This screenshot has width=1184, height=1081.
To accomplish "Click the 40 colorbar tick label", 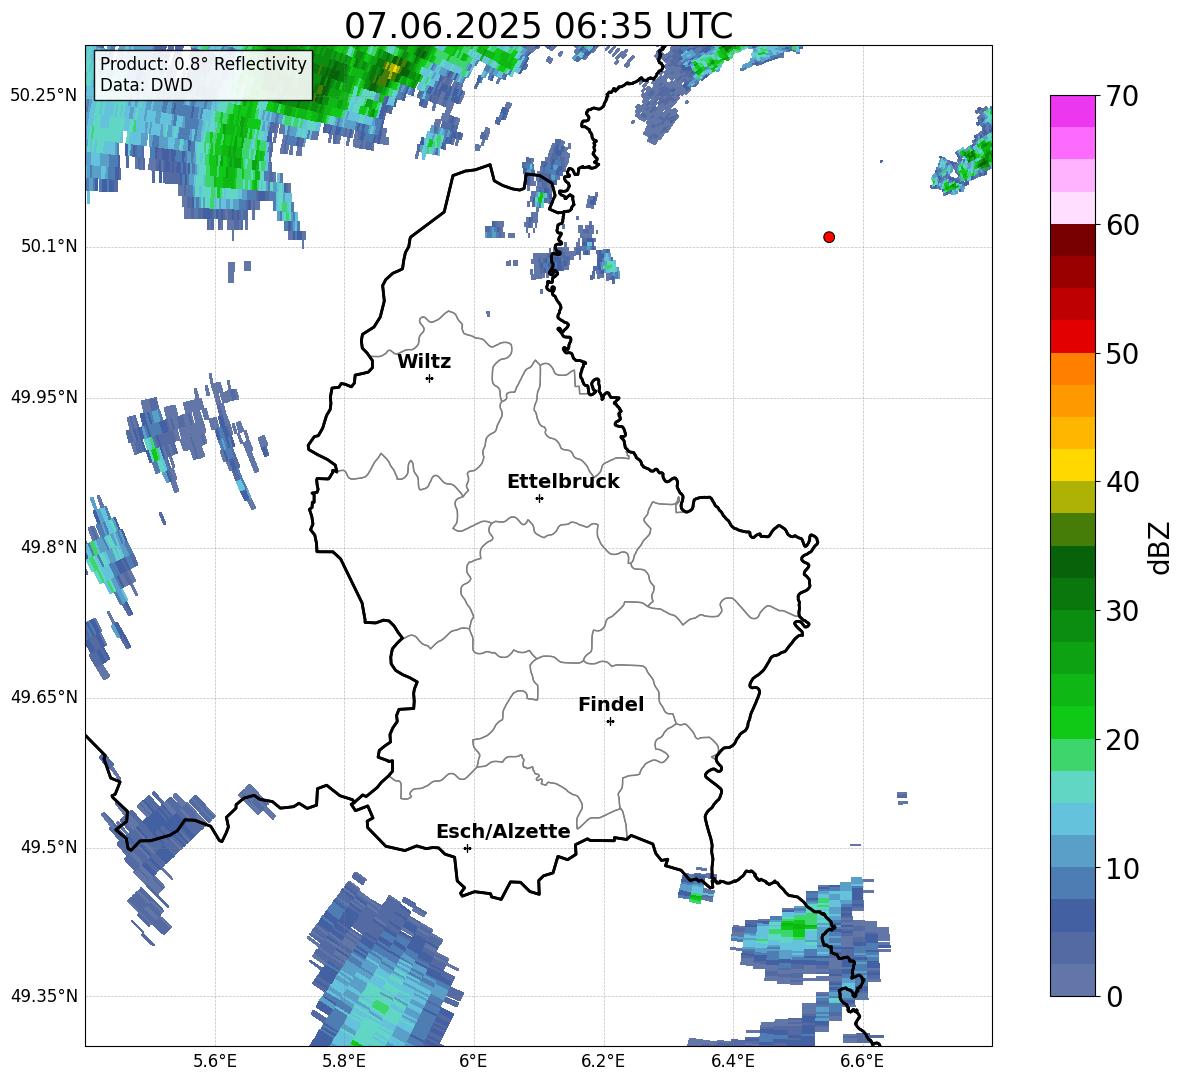I will (1122, 482).
